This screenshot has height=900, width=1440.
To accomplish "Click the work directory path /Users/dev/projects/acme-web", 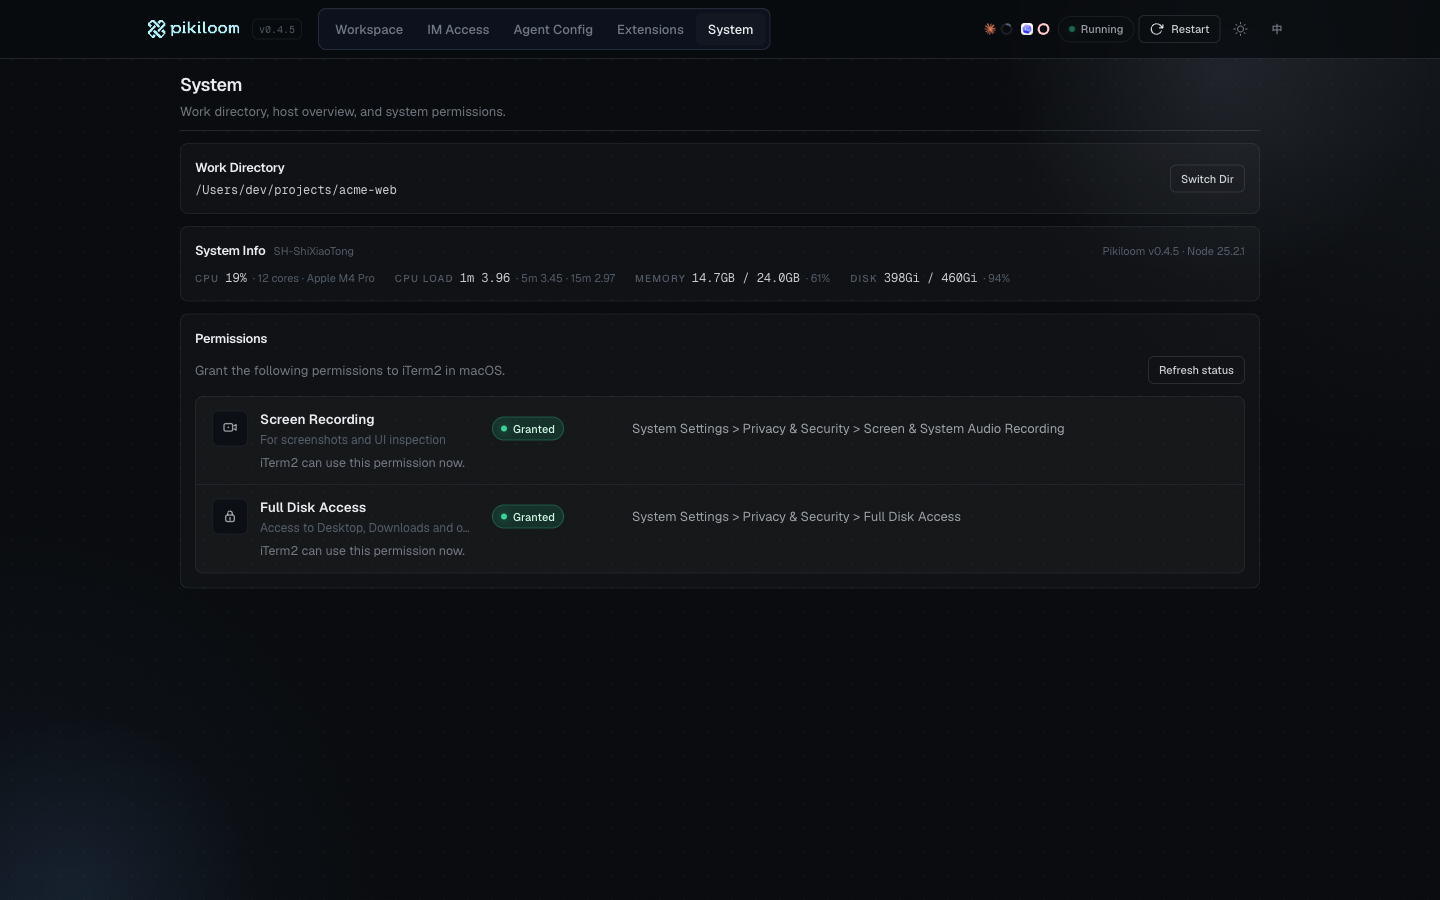I will (x=296, y=190).
